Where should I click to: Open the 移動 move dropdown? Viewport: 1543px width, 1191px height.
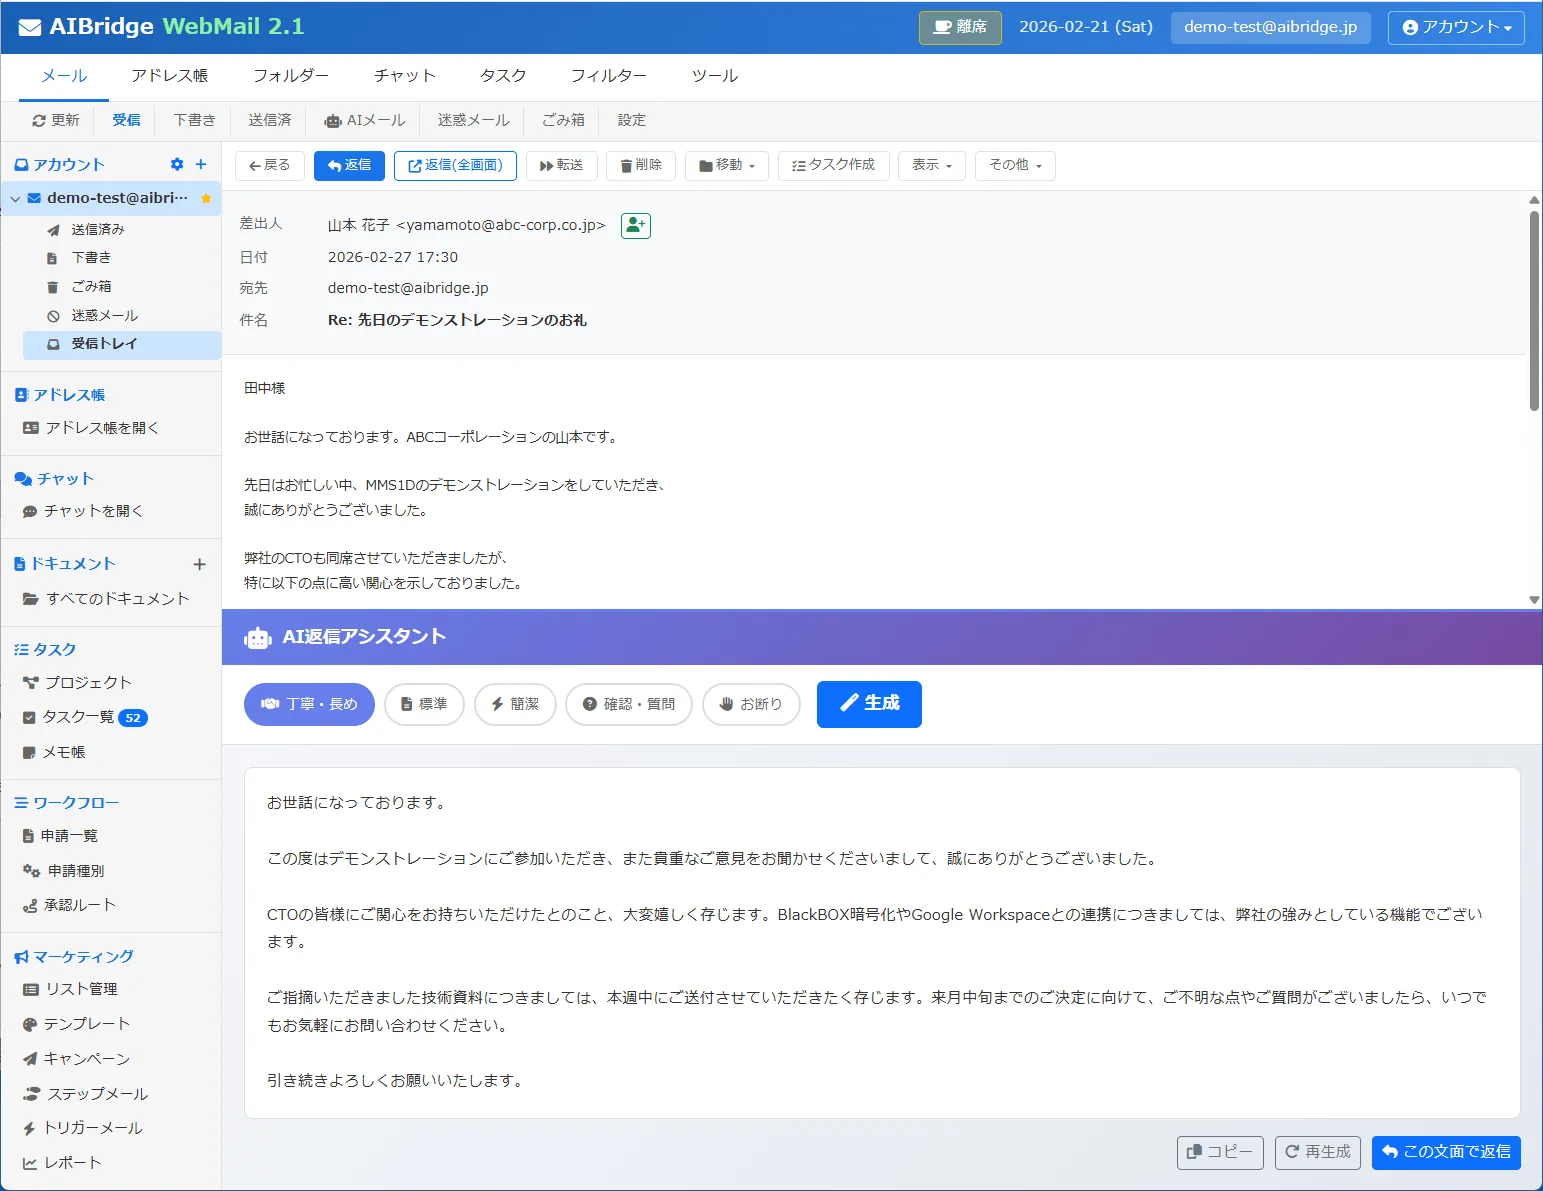click(x=726, y=166)
